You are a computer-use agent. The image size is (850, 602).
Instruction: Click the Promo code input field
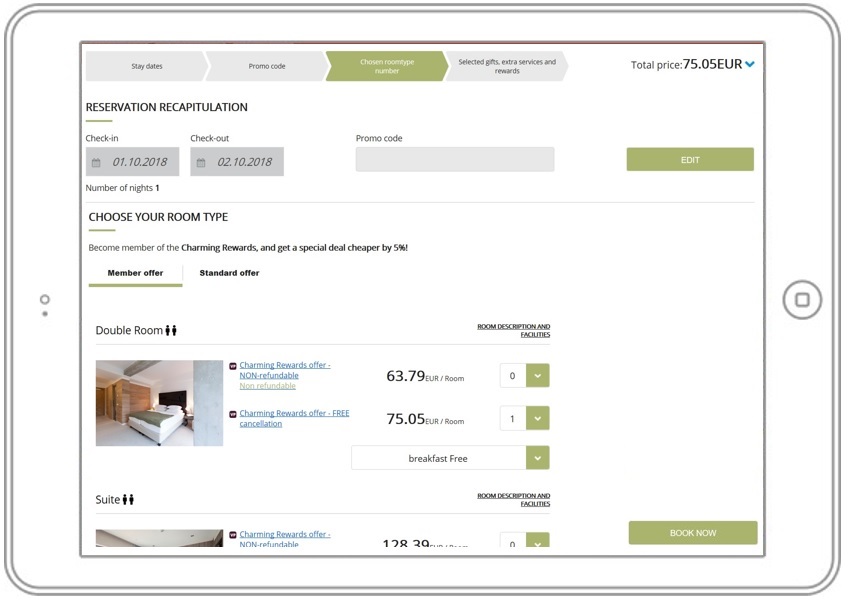pyautogui.click(x=454, y=160)
